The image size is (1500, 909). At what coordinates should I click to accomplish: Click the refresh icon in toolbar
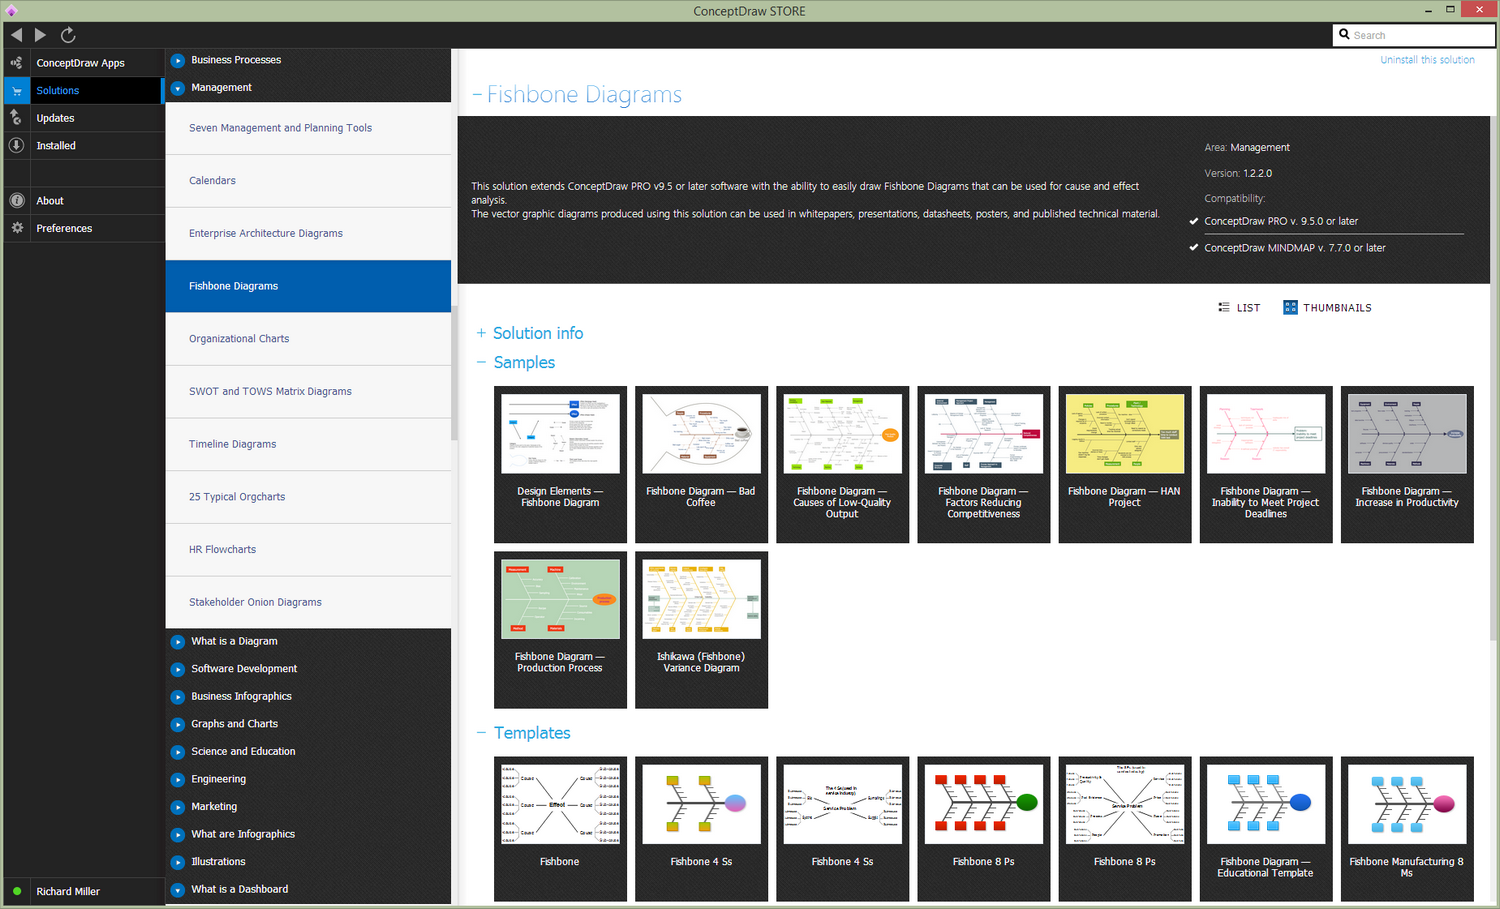(68, 35)
